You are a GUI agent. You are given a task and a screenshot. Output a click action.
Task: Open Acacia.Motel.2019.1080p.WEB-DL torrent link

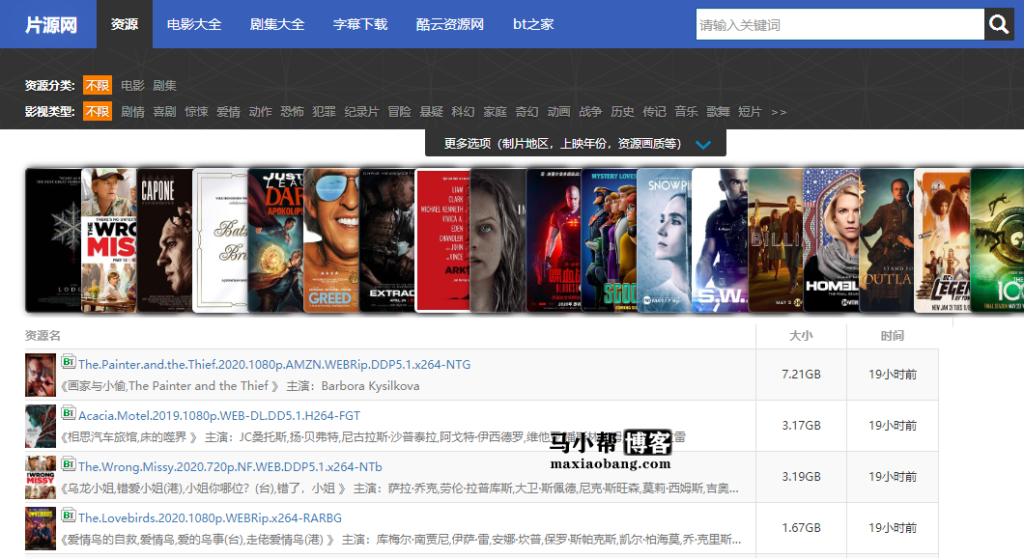219,416
